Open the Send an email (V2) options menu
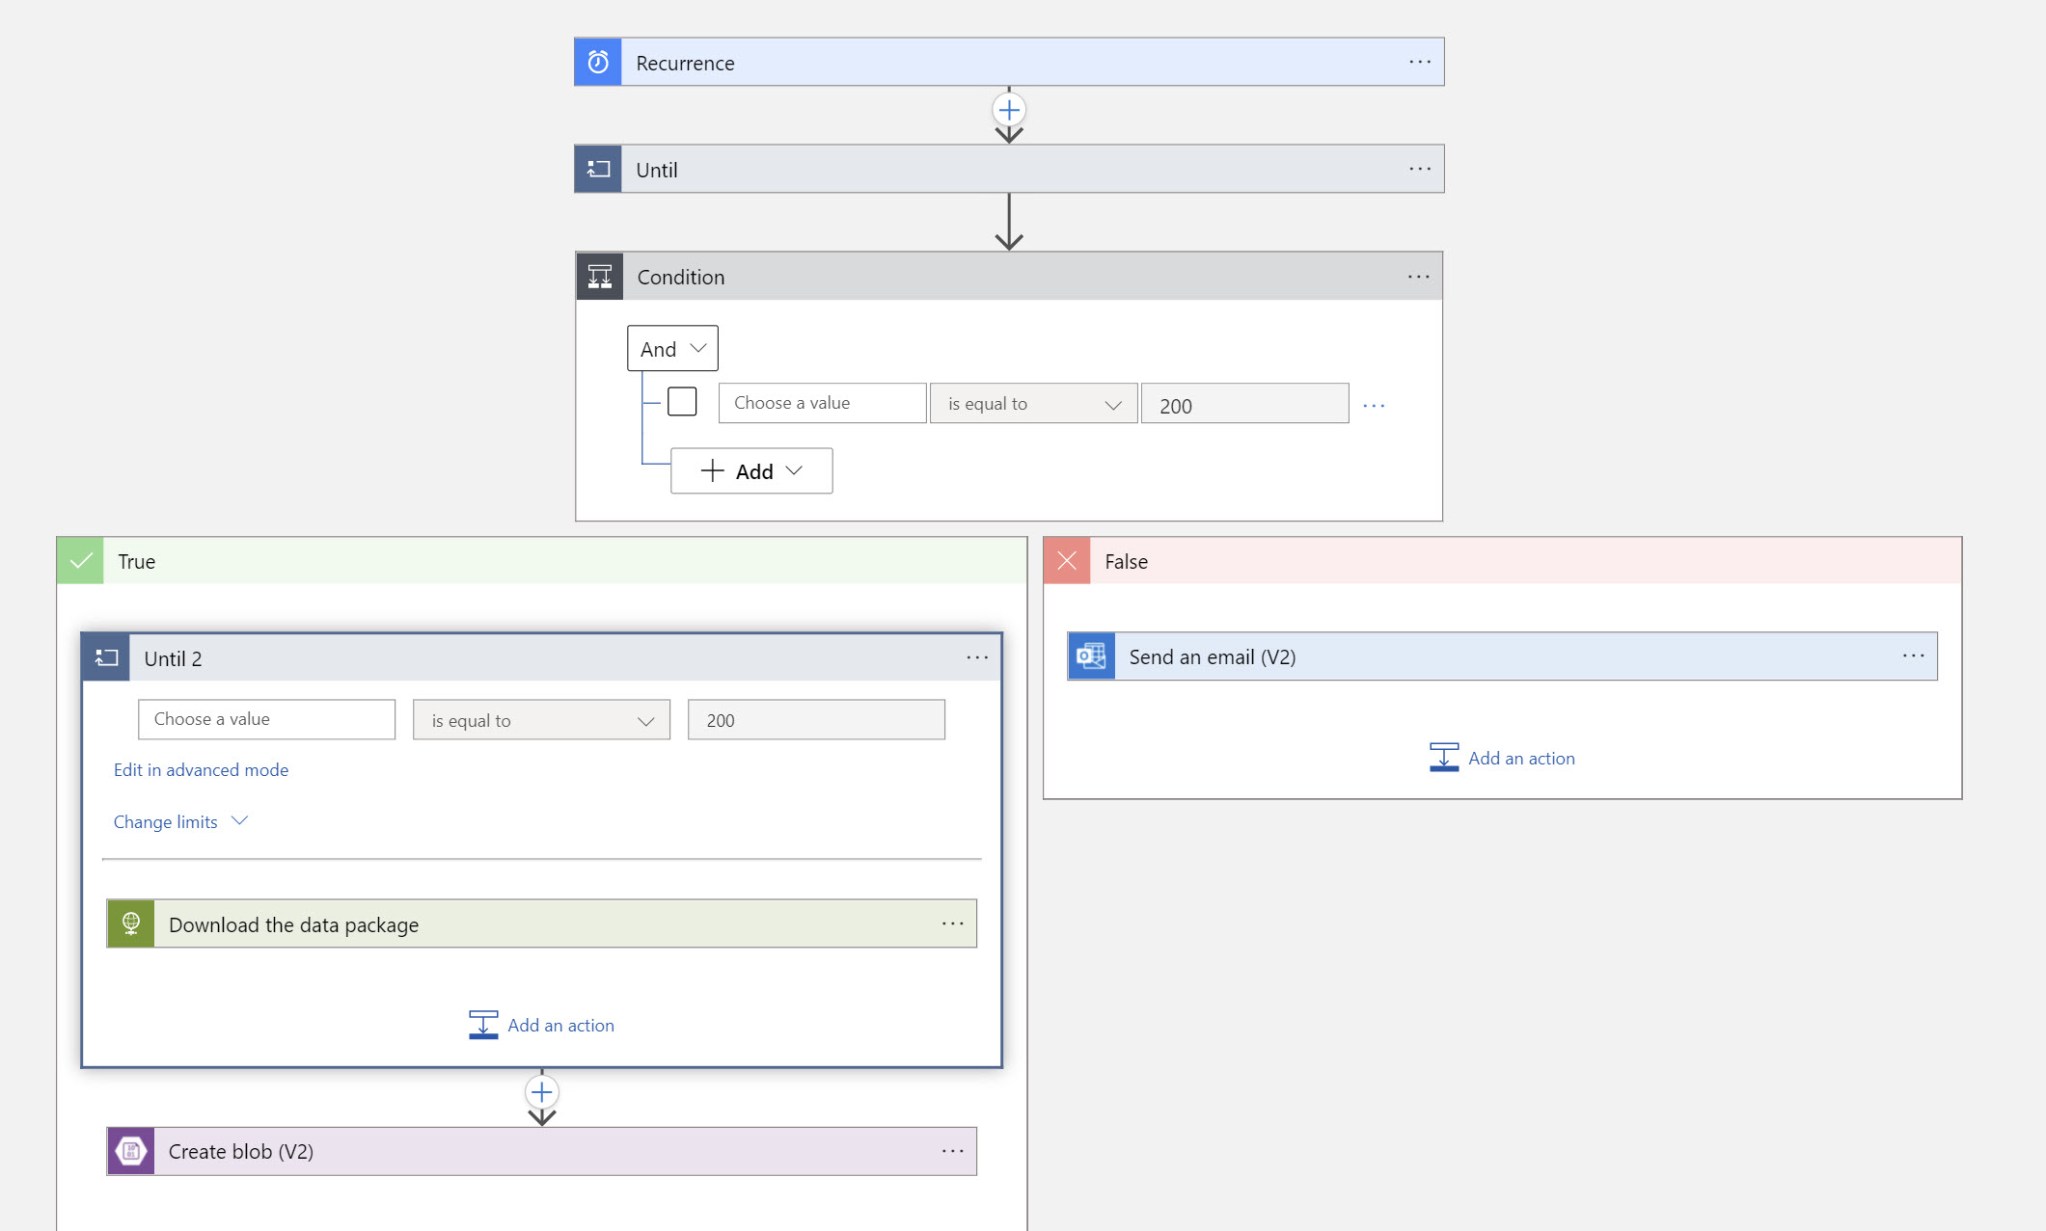This screenshot has height=1231, width=2046. click(1914, 655)
